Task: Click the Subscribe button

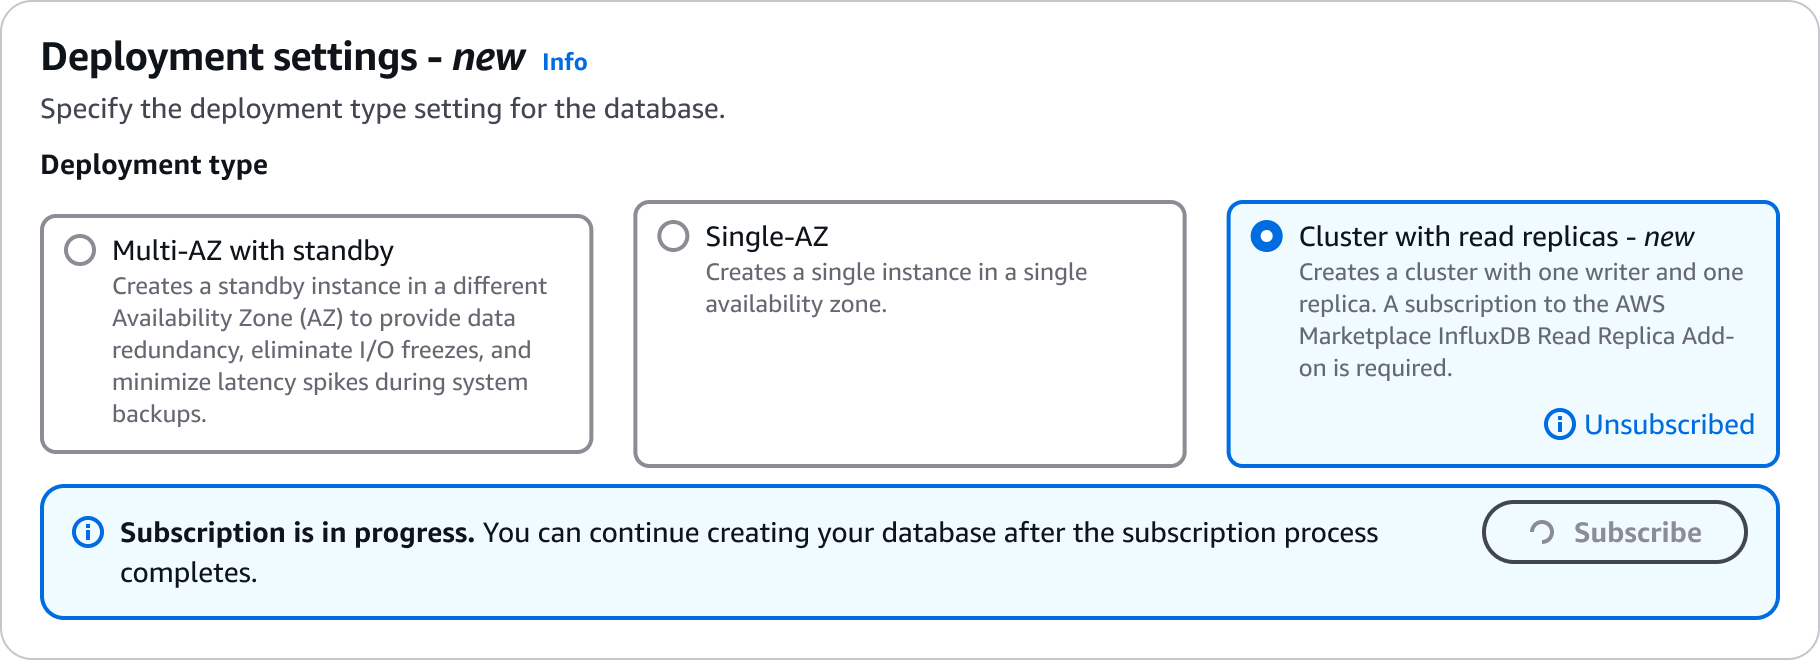Action: (x=1614, y=533)
